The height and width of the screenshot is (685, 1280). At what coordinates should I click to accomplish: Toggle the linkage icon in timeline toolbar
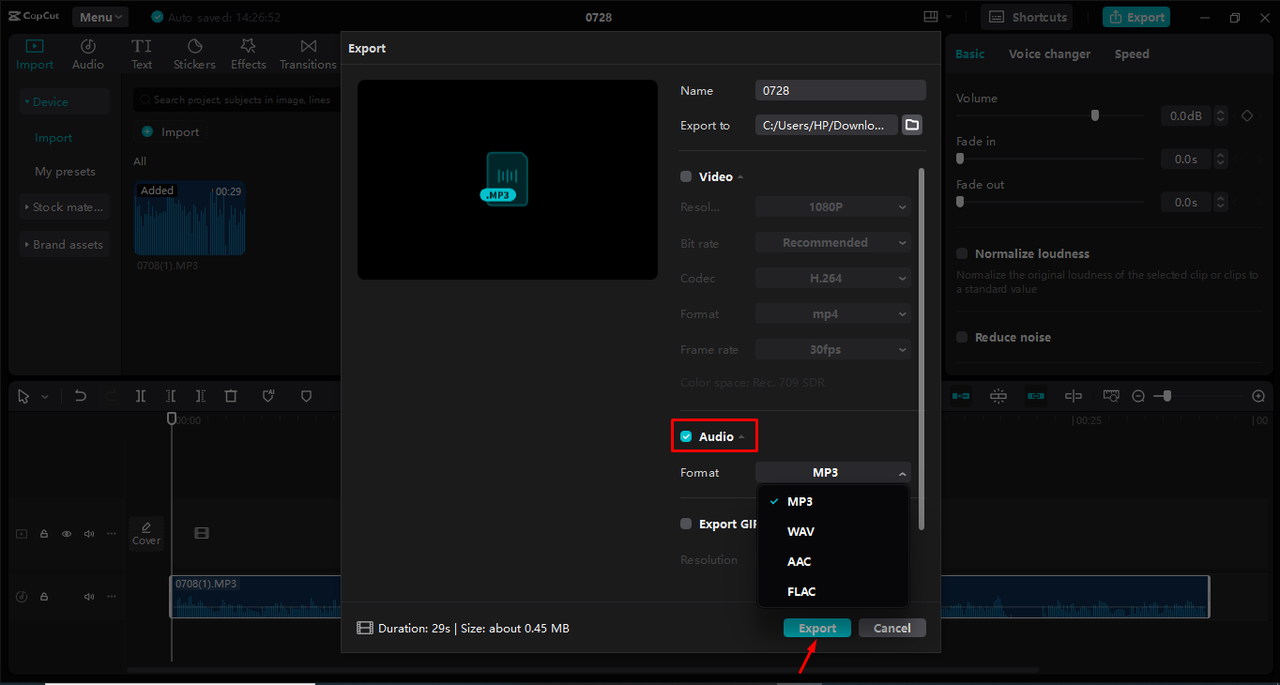(x=1036, y=396)
